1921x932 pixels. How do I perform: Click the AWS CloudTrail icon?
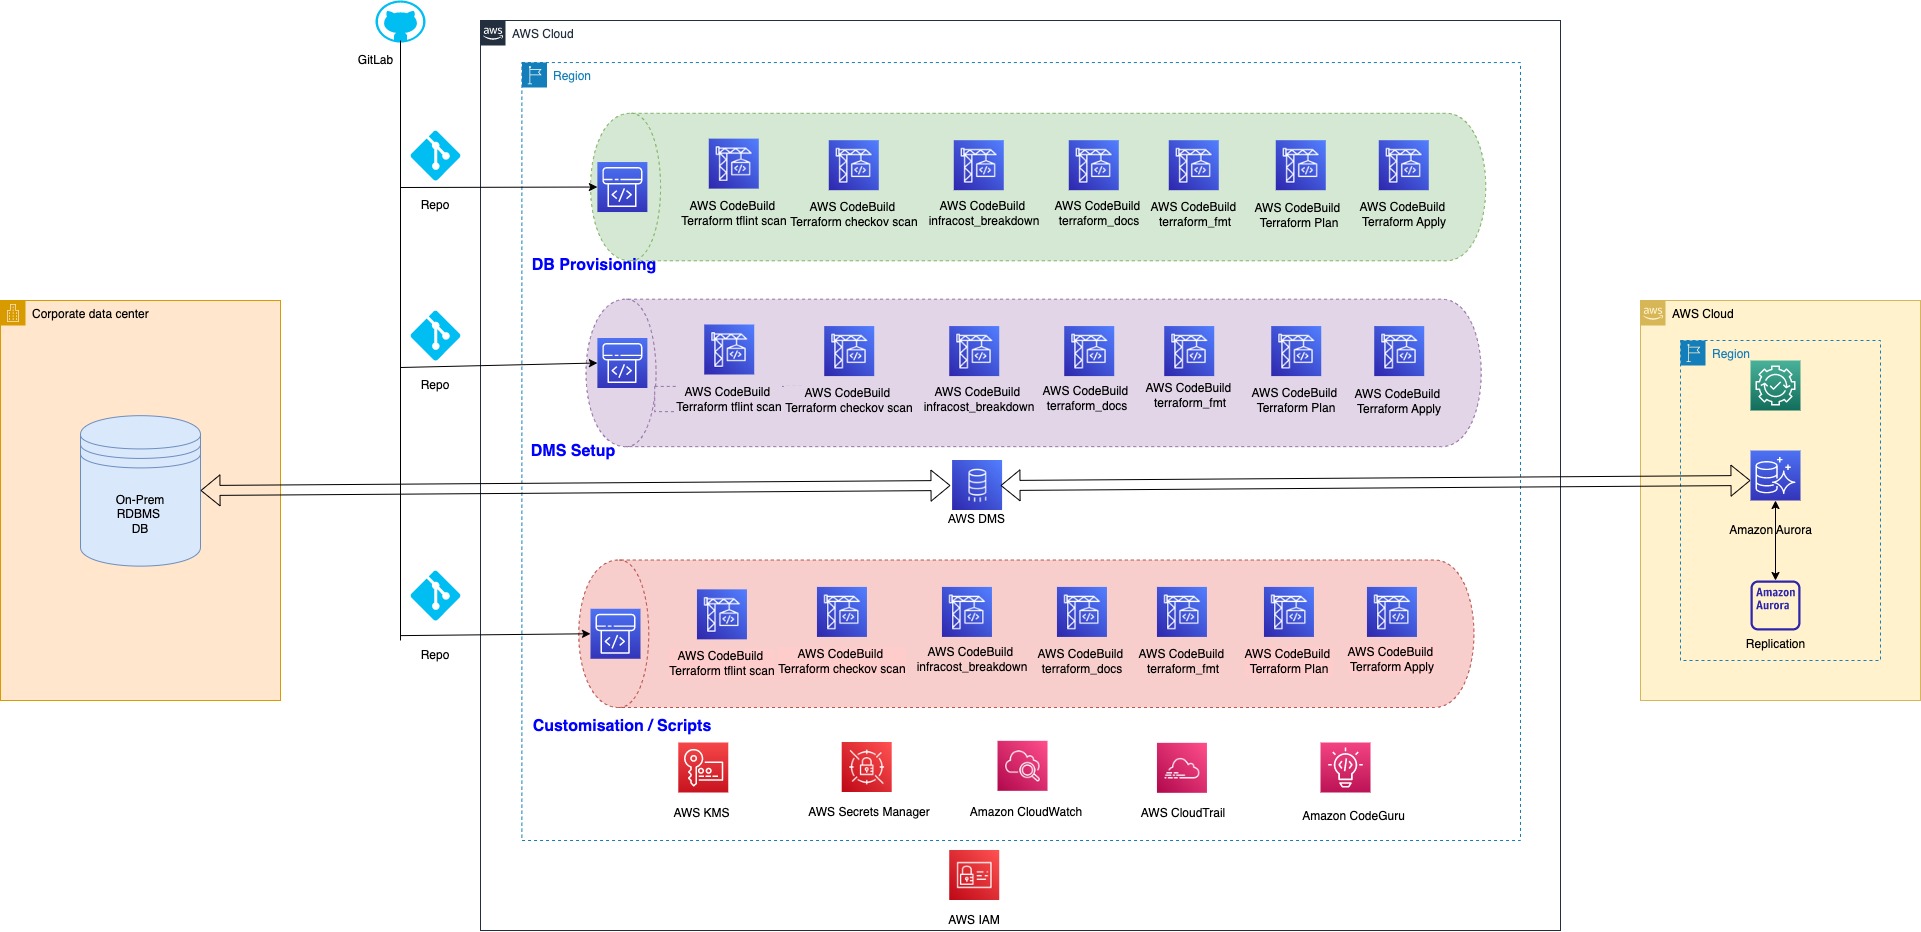[1182, 767]
